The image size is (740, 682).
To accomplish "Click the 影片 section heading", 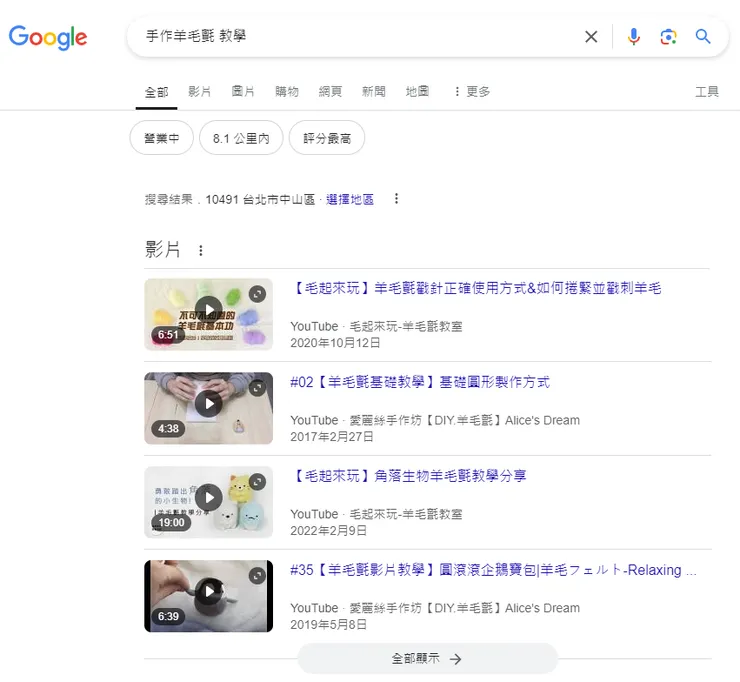I will point(162,249).
